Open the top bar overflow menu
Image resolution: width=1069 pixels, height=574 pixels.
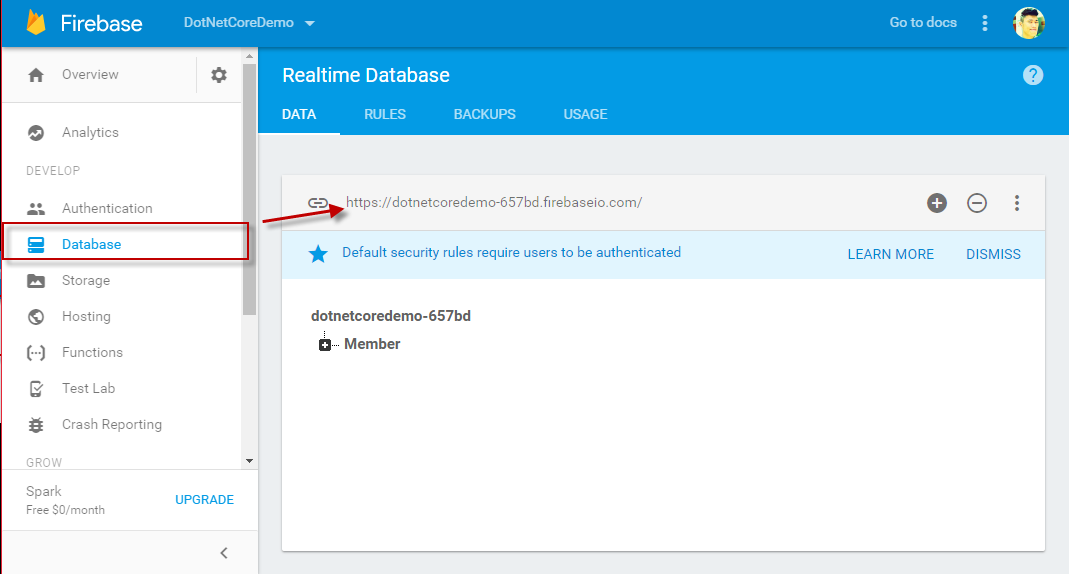(x=985, y=23)
